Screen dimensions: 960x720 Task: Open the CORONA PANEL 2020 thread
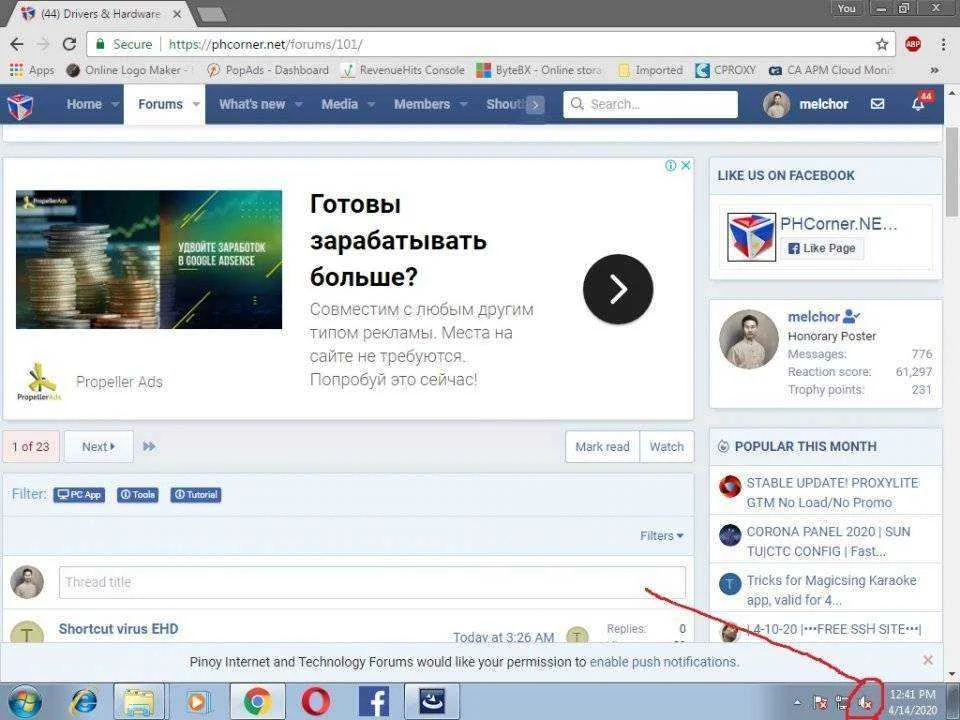[828, 541]
